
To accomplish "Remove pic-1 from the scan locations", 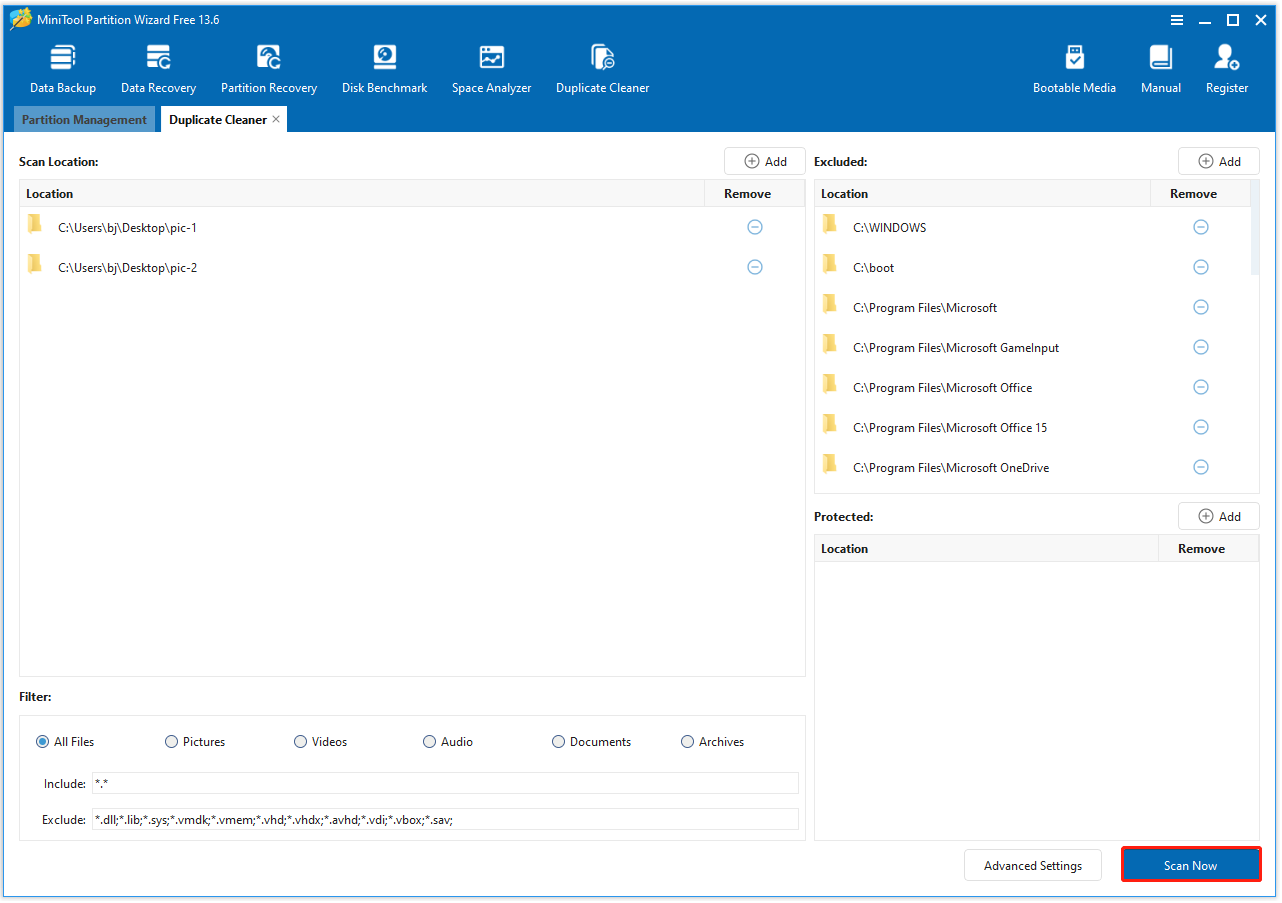I will pyautogui.click(x=755, y=227).
